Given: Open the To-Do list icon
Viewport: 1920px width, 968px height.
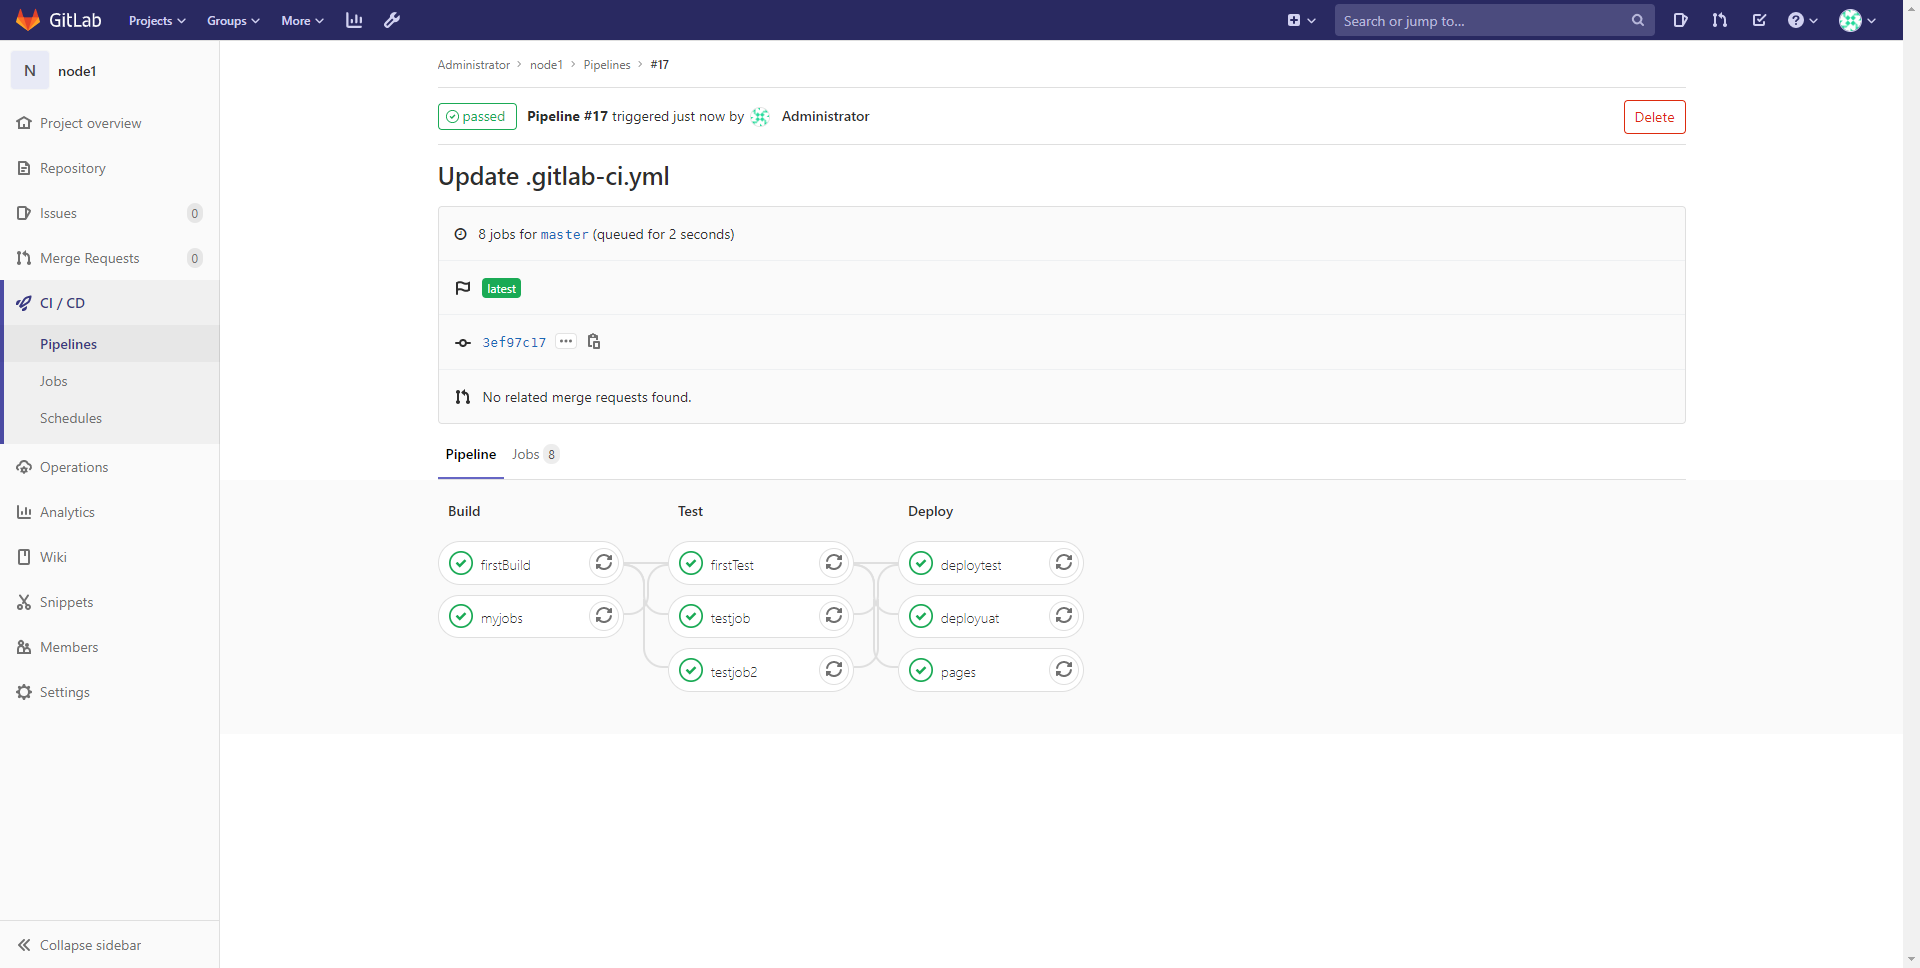Looking at the screenshot, I should pyautogui.click(x=1759, y=20).
